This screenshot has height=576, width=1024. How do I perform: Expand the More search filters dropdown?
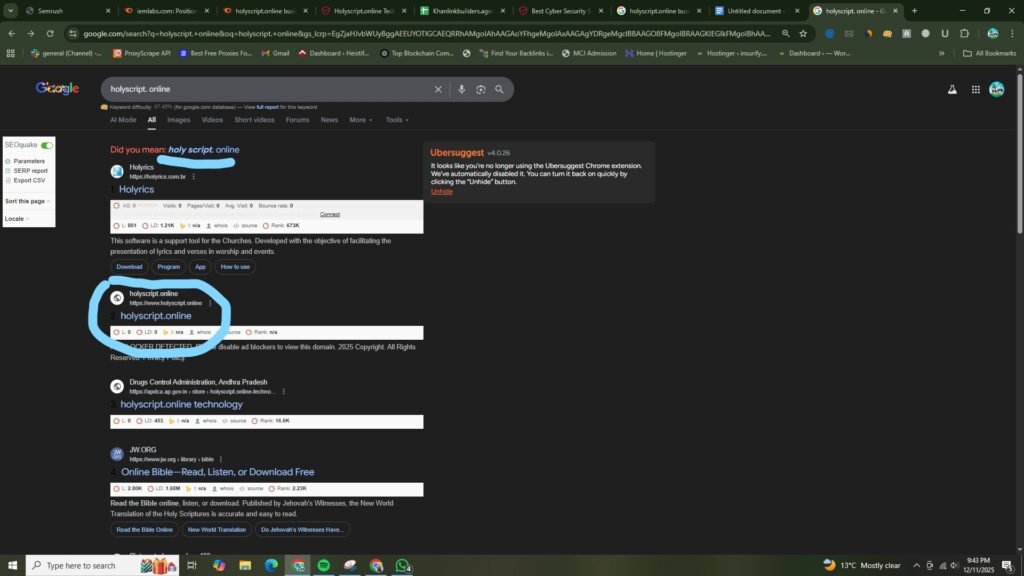360,120
